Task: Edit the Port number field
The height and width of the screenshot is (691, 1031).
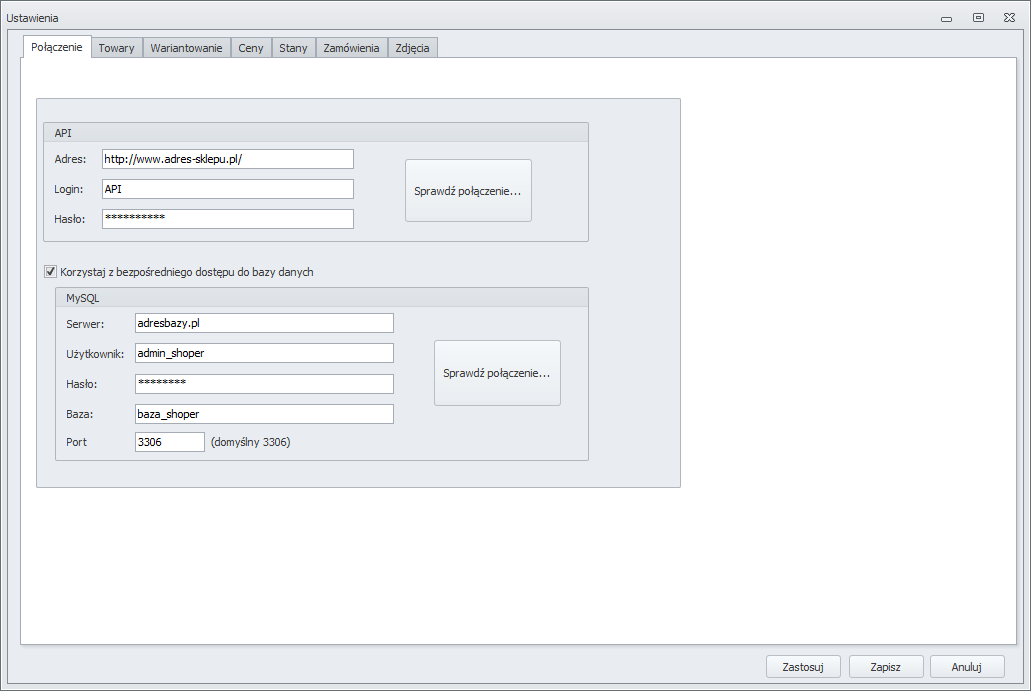Action: 170,442
